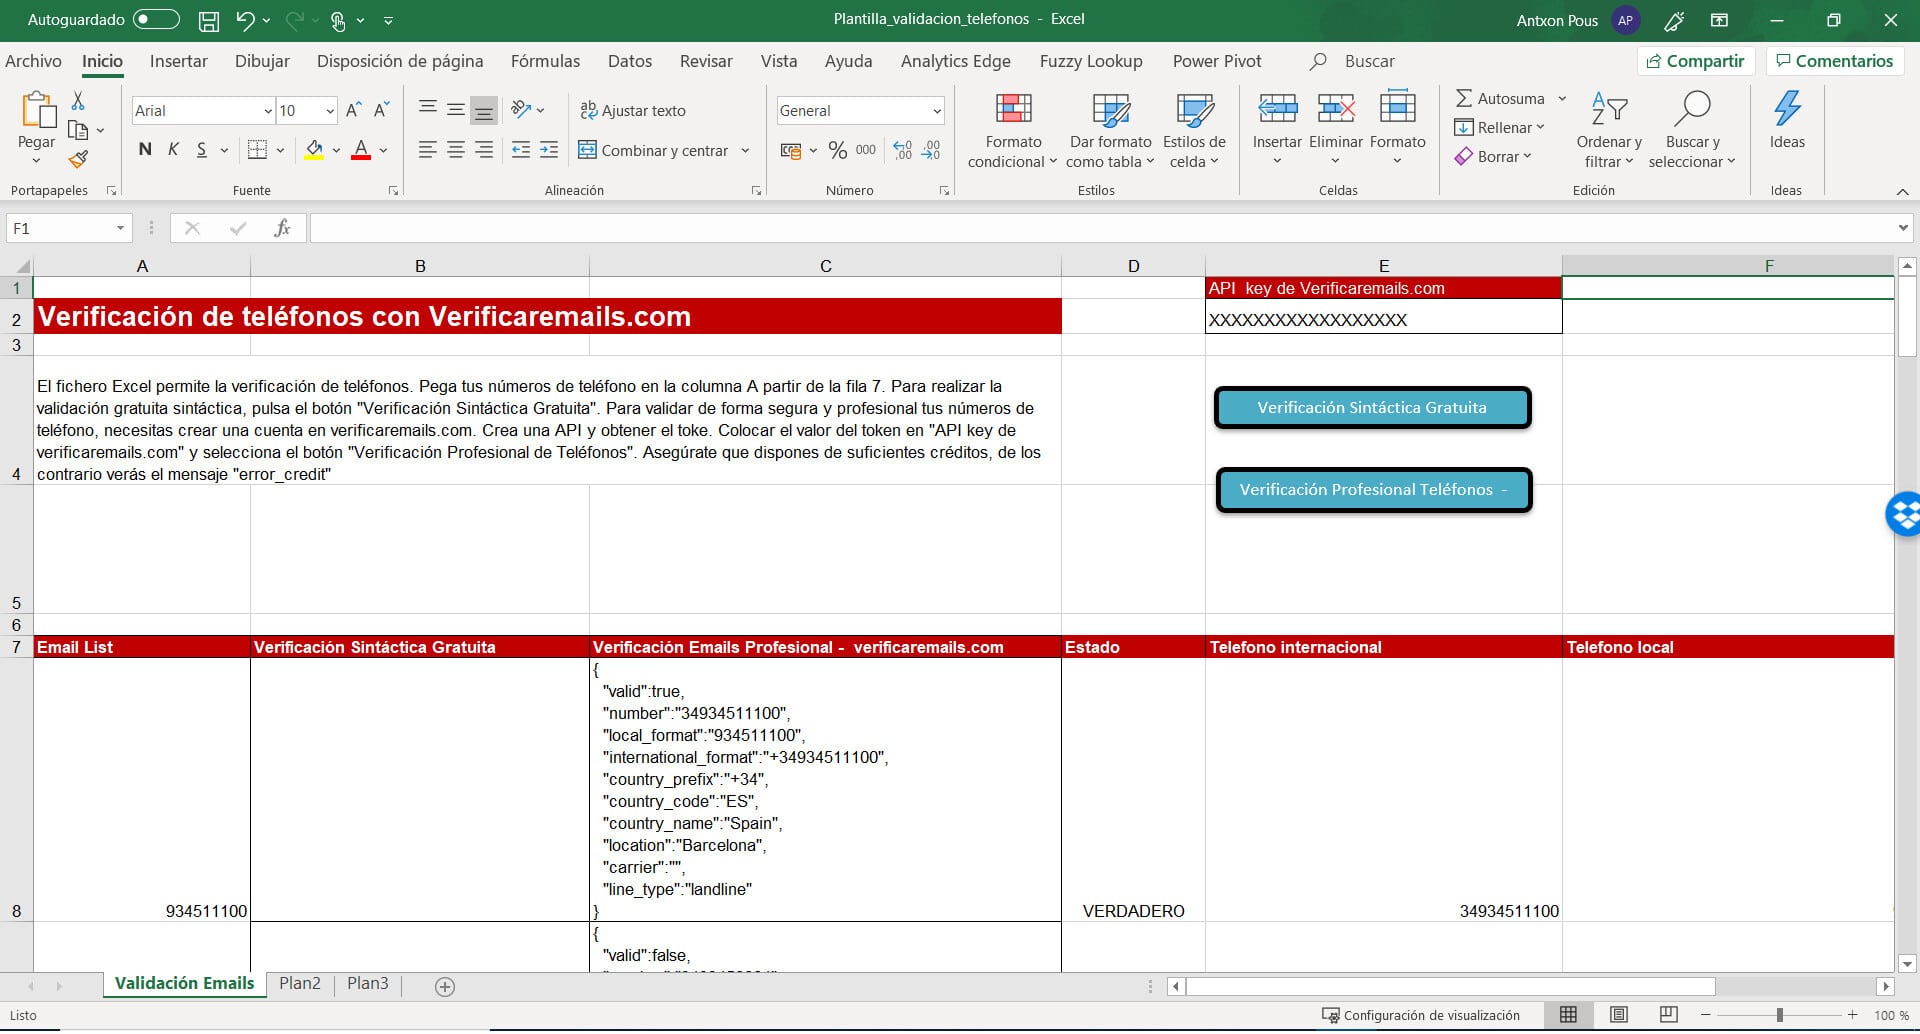Switch to Normal view icon in status bar

(x=1568, y=1015)
